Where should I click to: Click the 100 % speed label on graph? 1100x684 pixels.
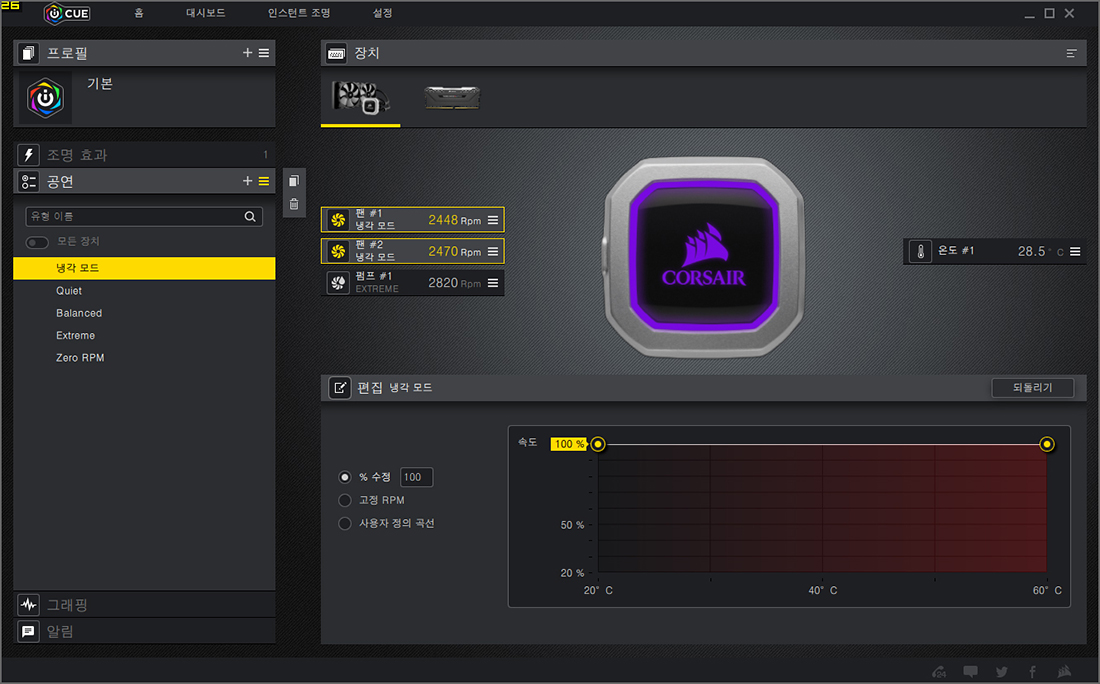569,444
